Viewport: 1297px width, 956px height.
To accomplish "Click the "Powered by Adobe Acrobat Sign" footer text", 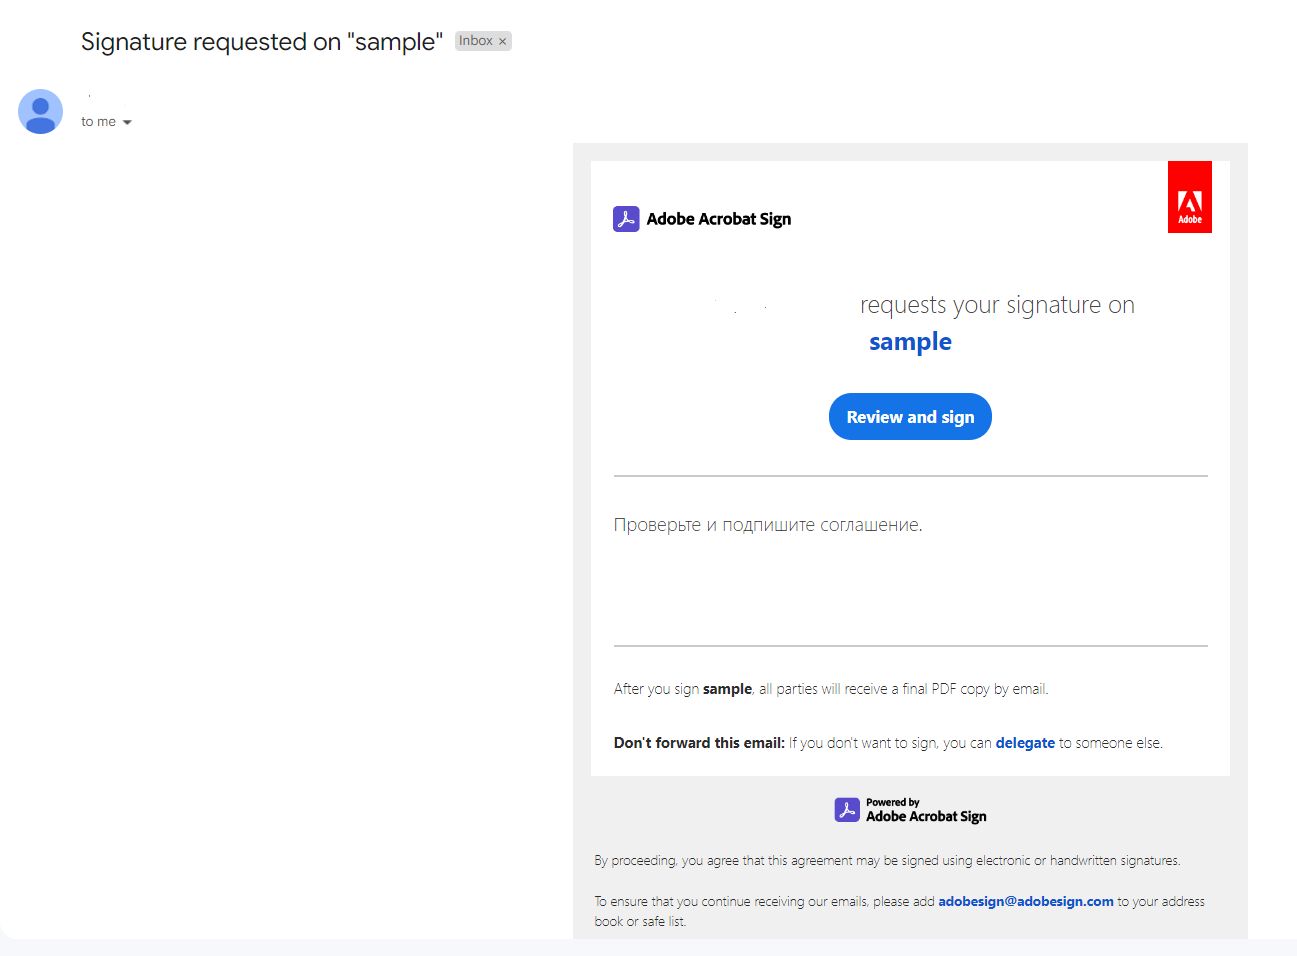I will coord(926,810).
